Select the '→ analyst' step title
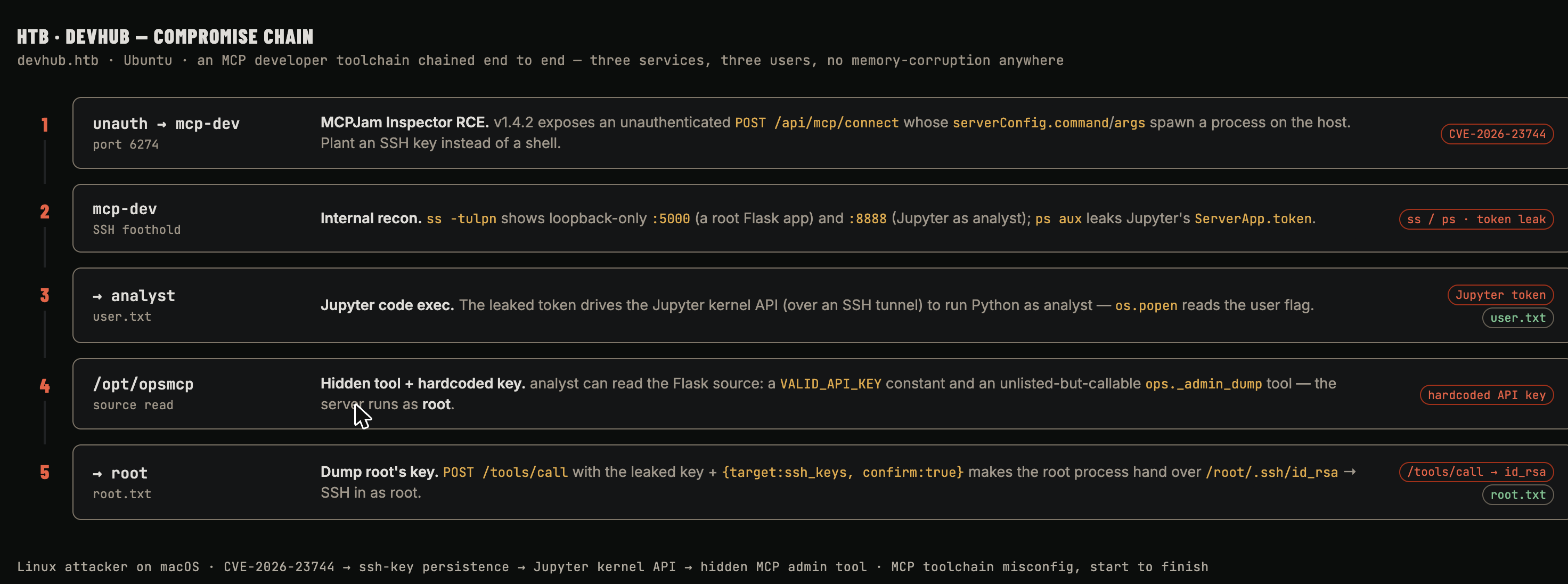Image resolution: width=1568 pixels, height=584 pixels. pos(134,296)
